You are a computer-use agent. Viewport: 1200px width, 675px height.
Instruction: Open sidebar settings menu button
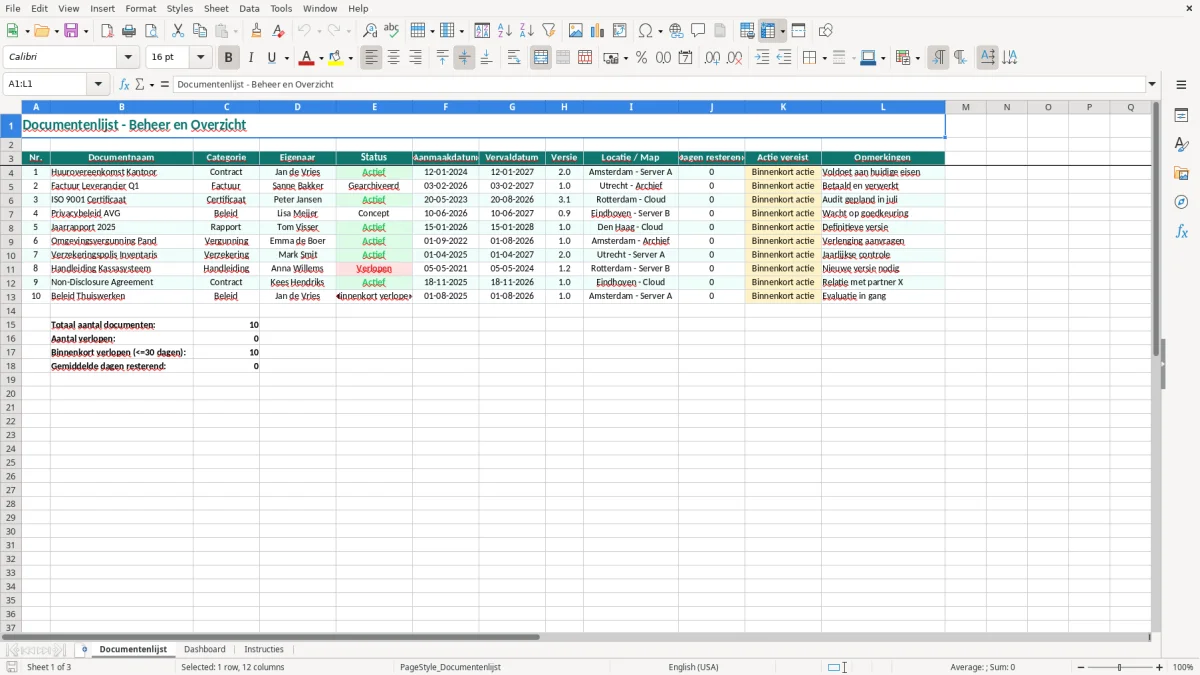click(x=1181, y=85)
